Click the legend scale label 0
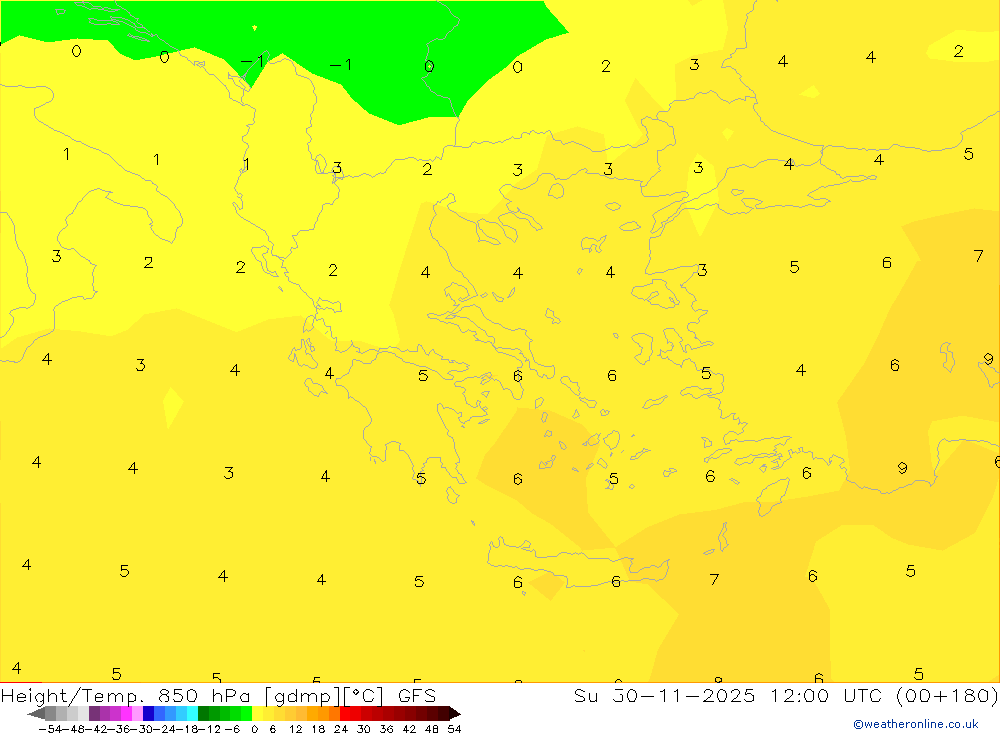Screen dimensions: 1000x733 tap(254, 729)
